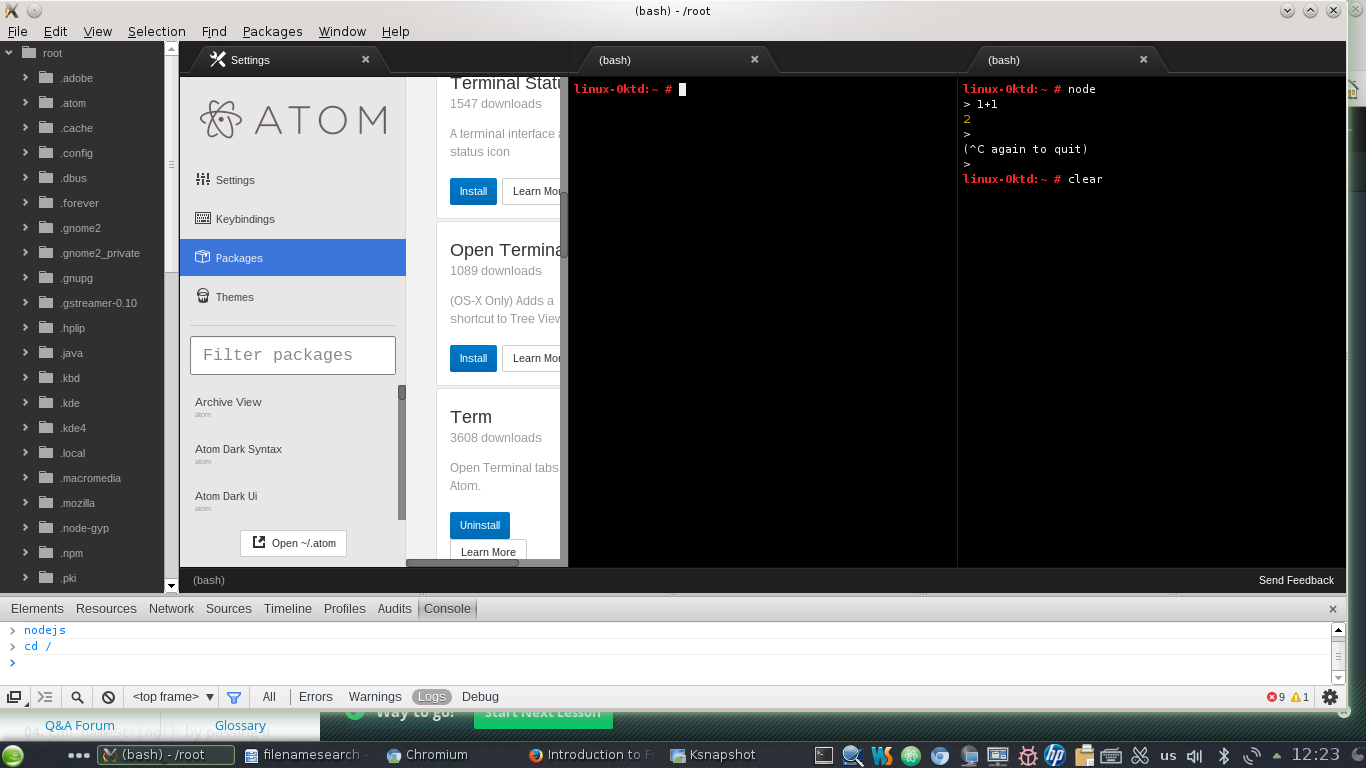
Task: Switch to the rightmost (bash) tab
Action: click(x=1065, y=60)
